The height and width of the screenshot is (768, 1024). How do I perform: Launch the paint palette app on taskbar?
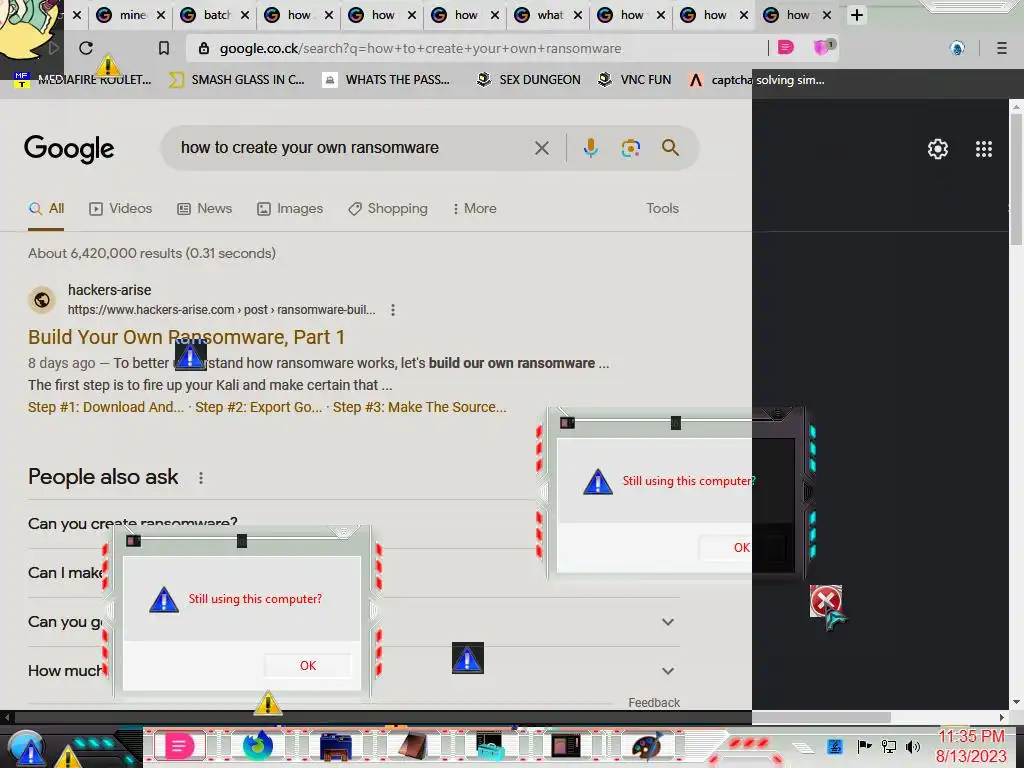click(x=646, y=746)
